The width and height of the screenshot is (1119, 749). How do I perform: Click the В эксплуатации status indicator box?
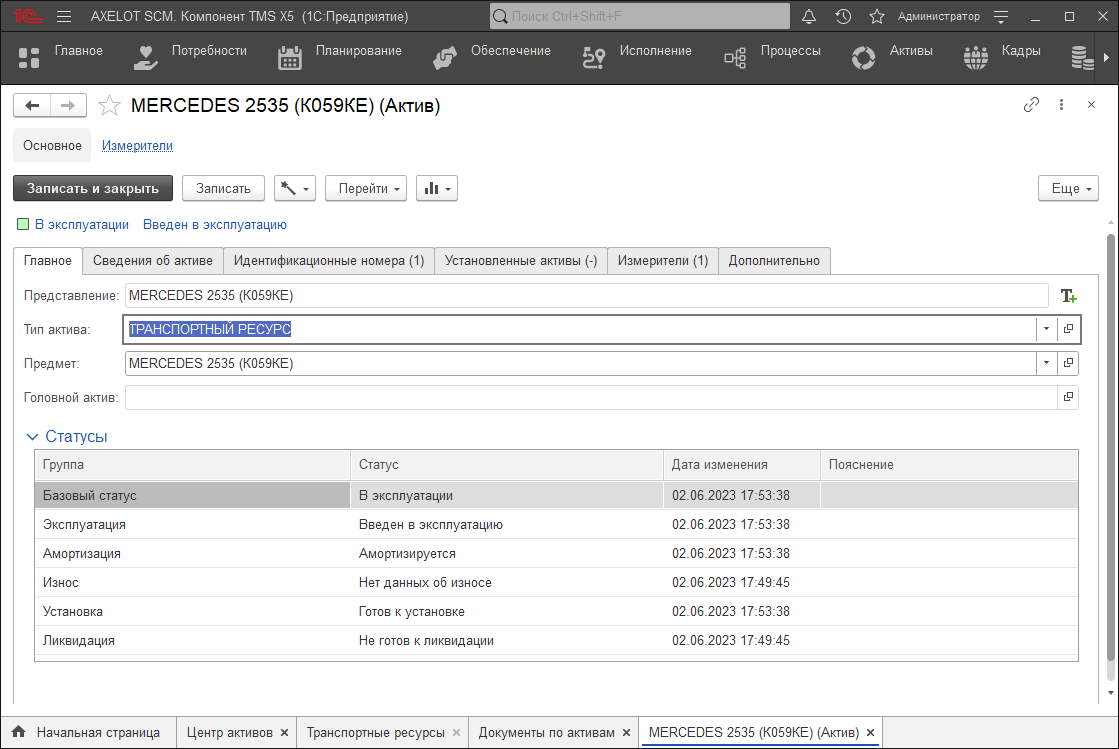pyautogui.click(x=23, y=225)
